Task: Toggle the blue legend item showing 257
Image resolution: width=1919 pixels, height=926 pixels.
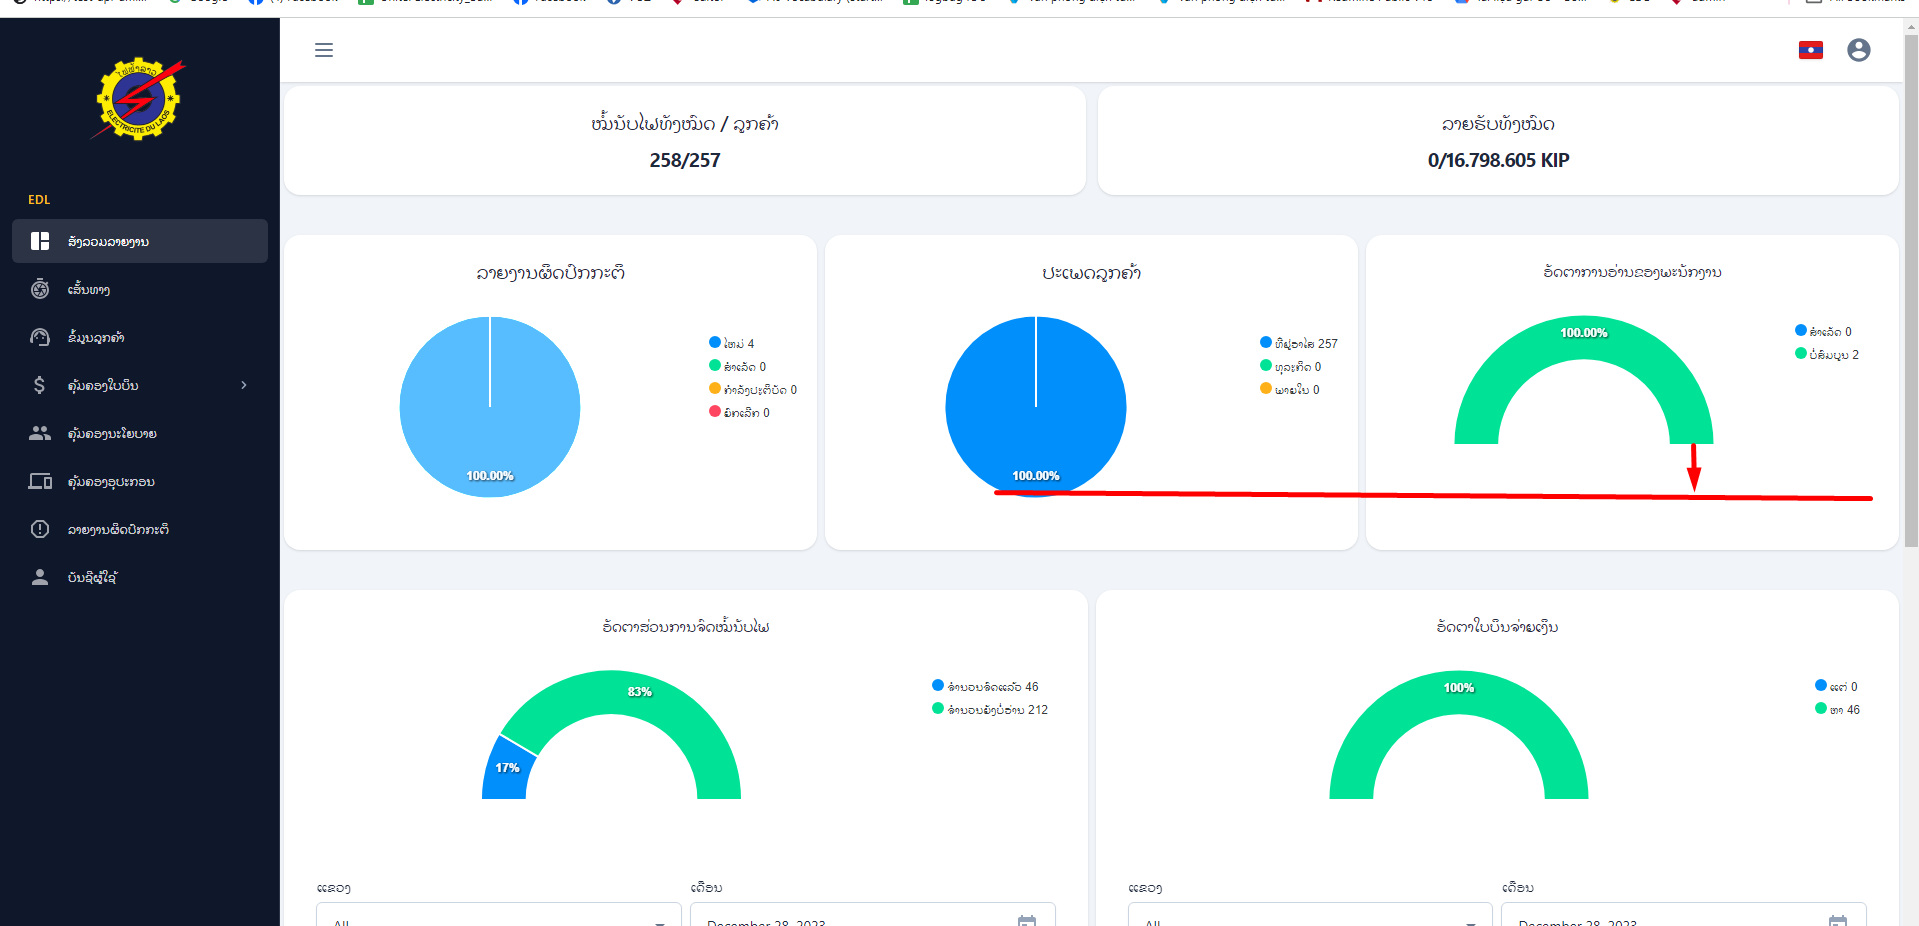Action: [x=1299, y=343]
